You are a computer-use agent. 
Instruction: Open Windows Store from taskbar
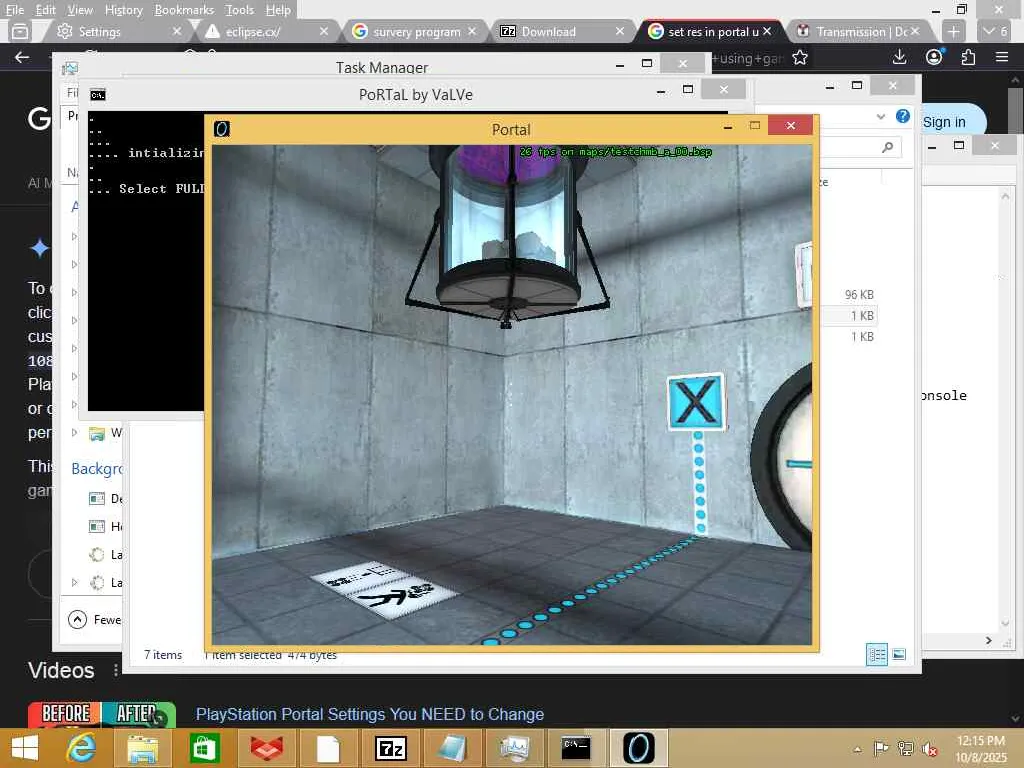coord(204,748)
